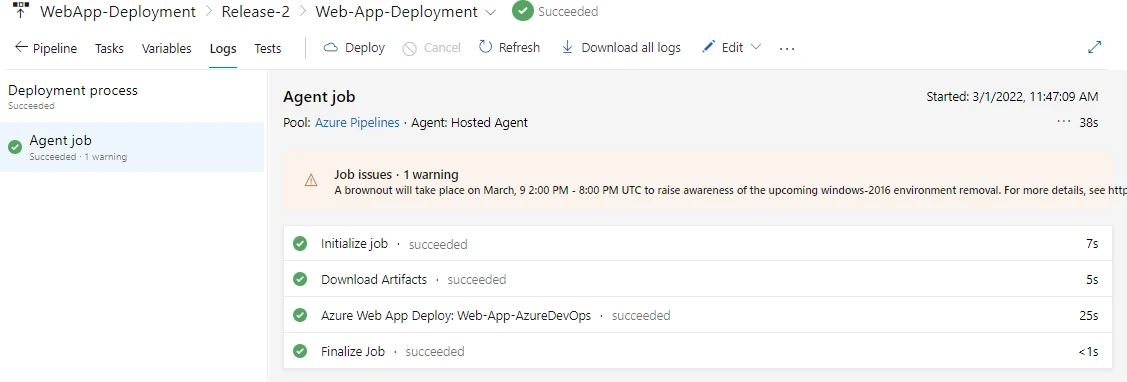Open the Tests tab
This screenshot has height=382, width=1127.
(x=268, y=48)
